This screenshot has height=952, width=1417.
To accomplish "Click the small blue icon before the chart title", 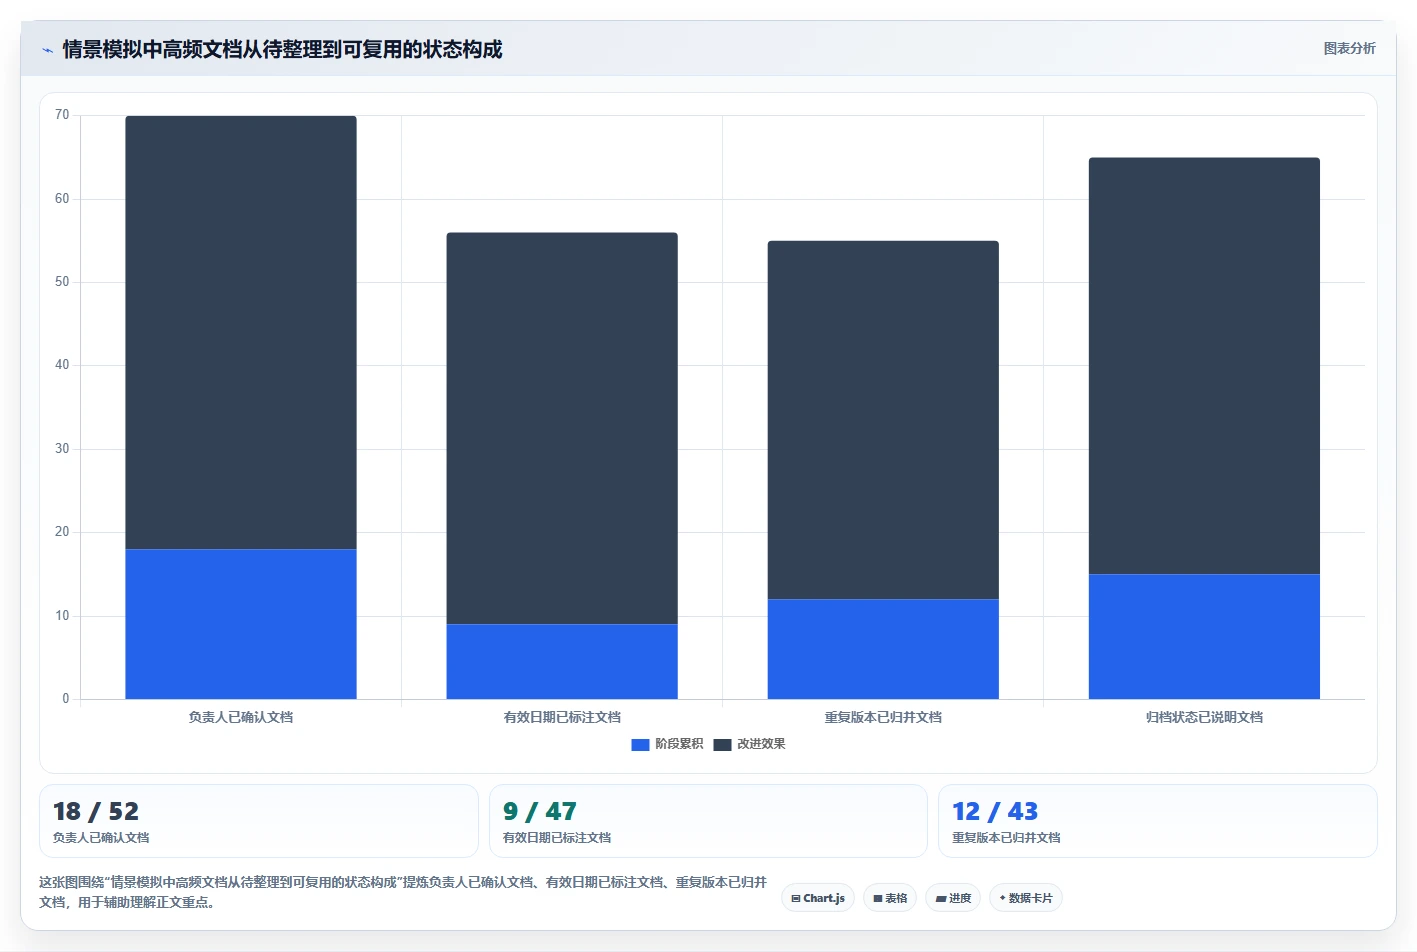I will tap(47, 50).
